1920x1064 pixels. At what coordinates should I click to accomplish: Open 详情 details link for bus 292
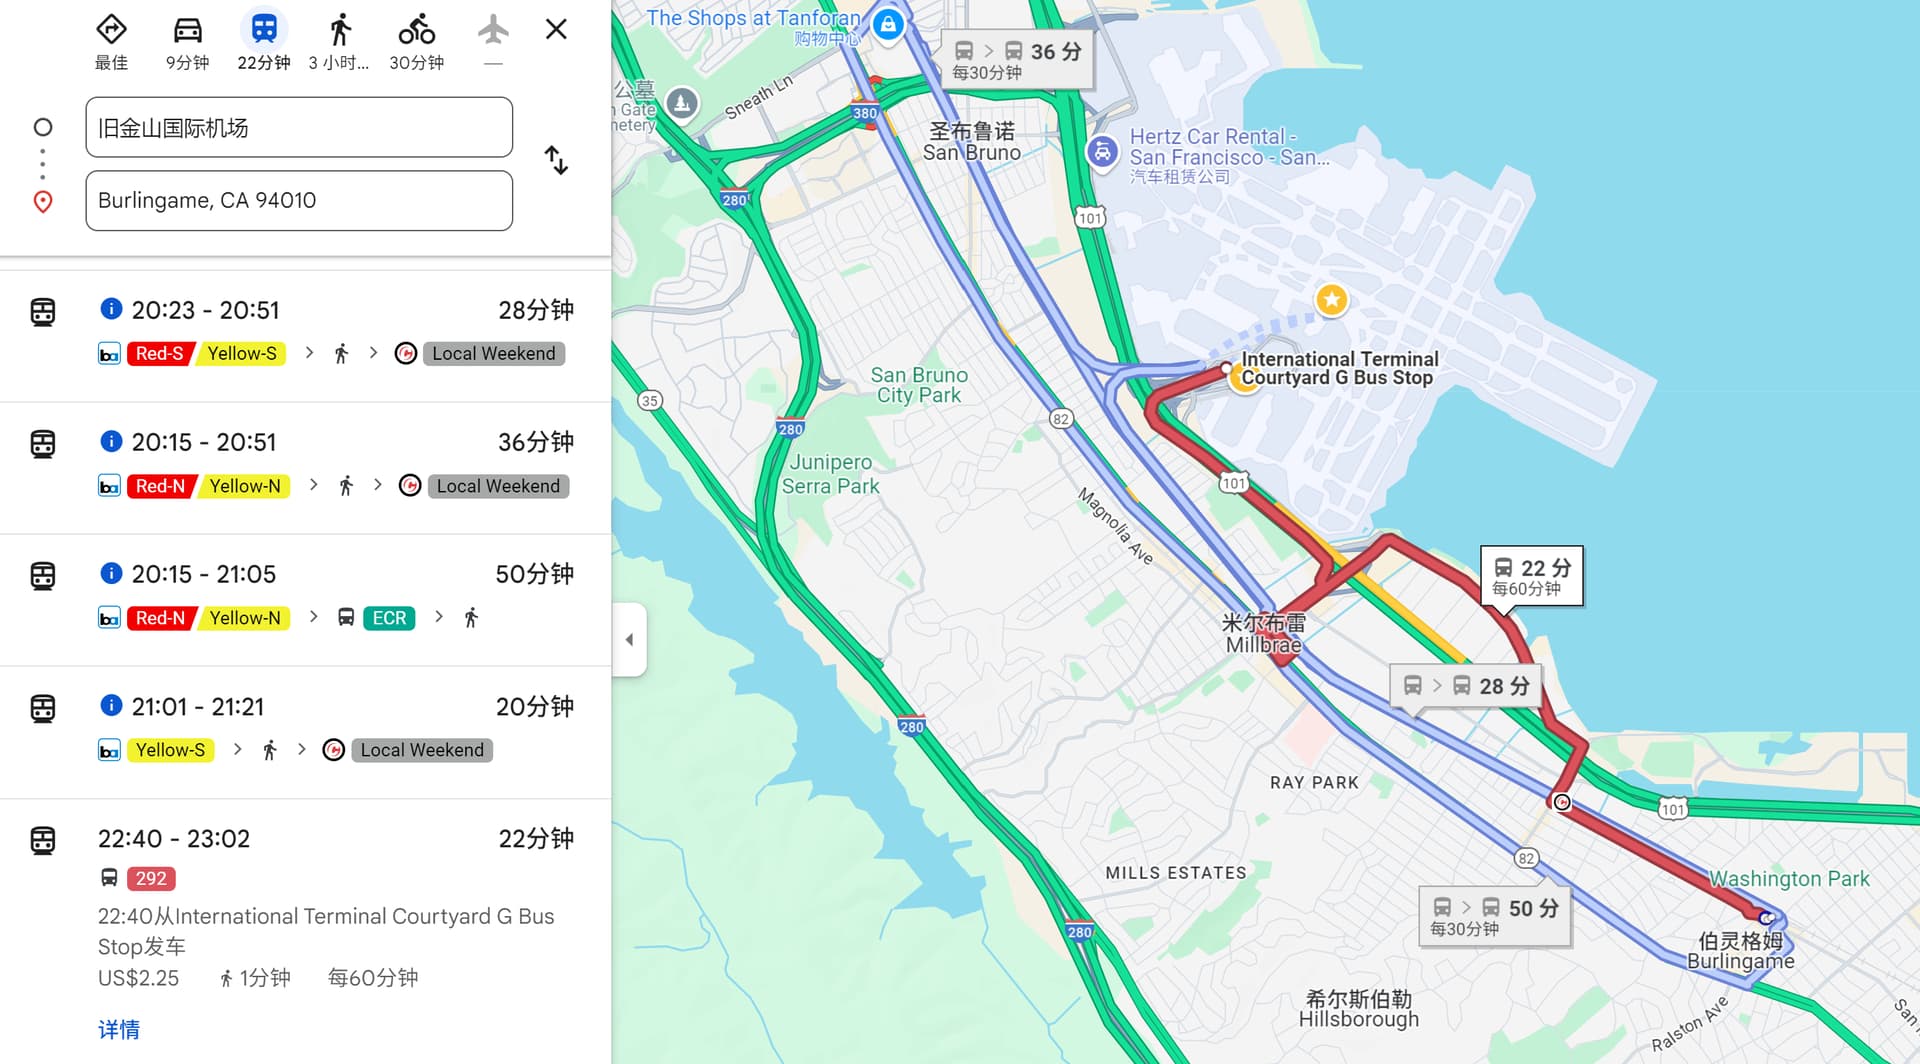tap(119, 1029)
